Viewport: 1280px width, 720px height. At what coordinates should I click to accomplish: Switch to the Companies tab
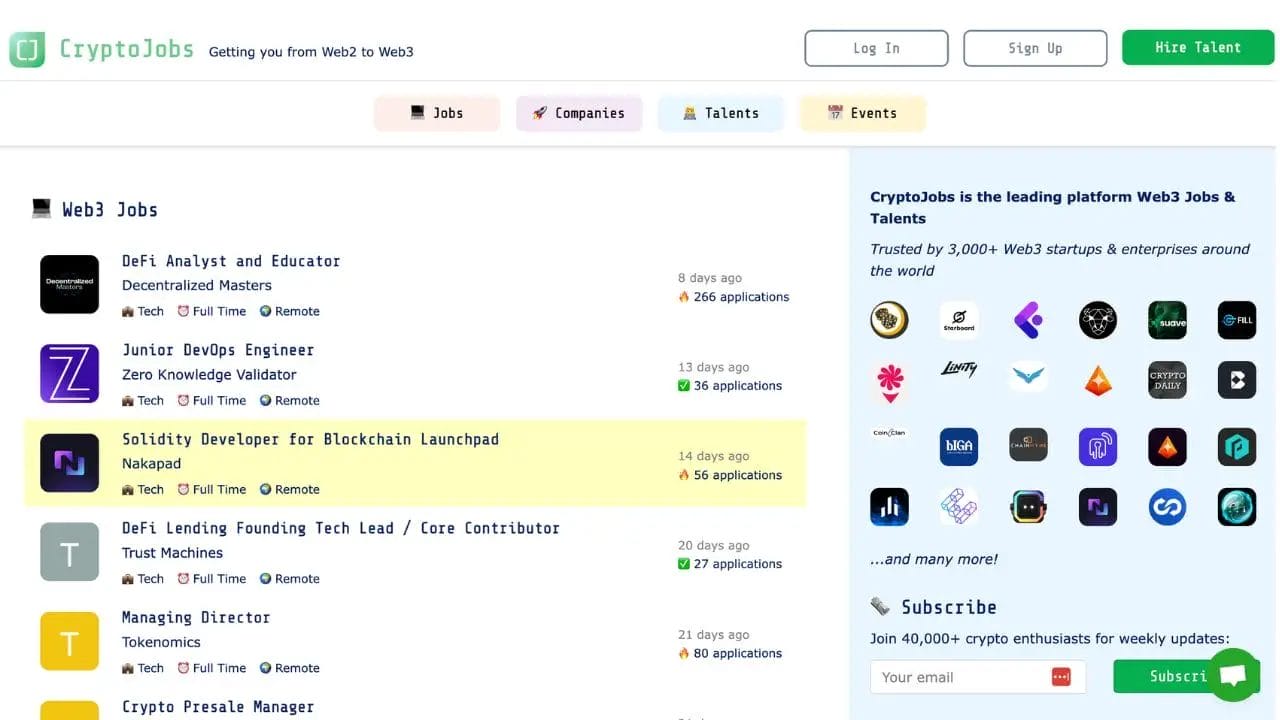[579, 113]
